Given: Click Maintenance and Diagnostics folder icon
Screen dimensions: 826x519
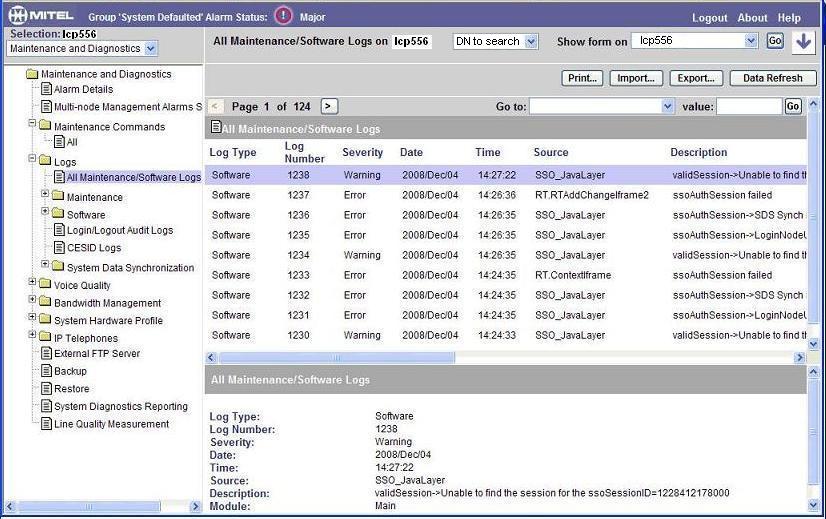Looking at the screenshot, I should click(x=33, y=73).
